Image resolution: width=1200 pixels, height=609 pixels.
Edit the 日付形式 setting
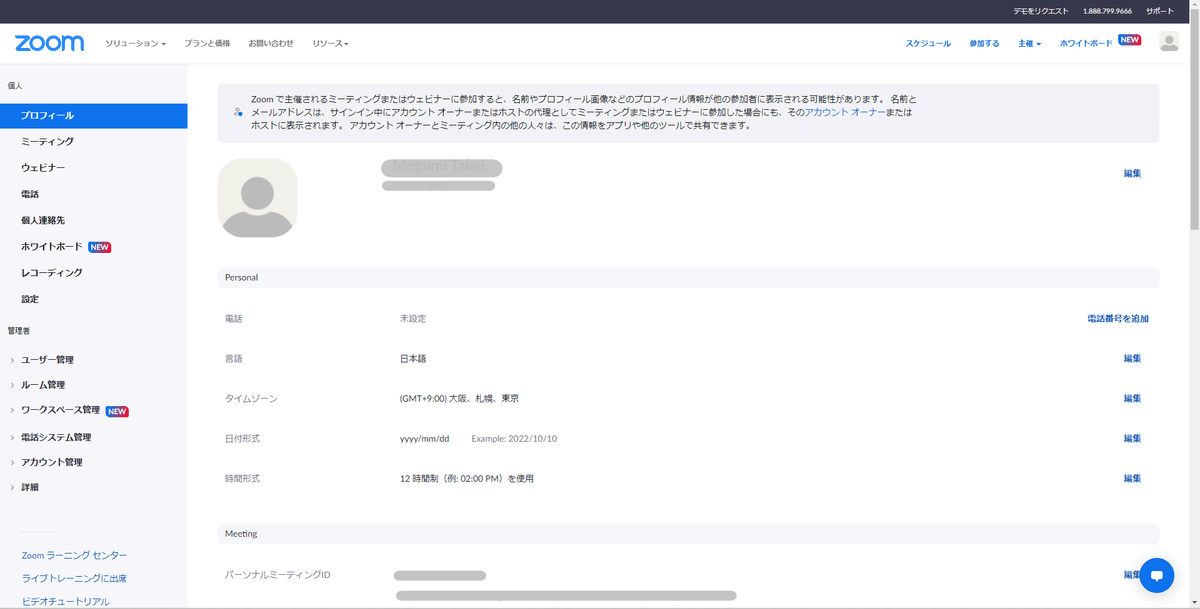[1132, 438]
